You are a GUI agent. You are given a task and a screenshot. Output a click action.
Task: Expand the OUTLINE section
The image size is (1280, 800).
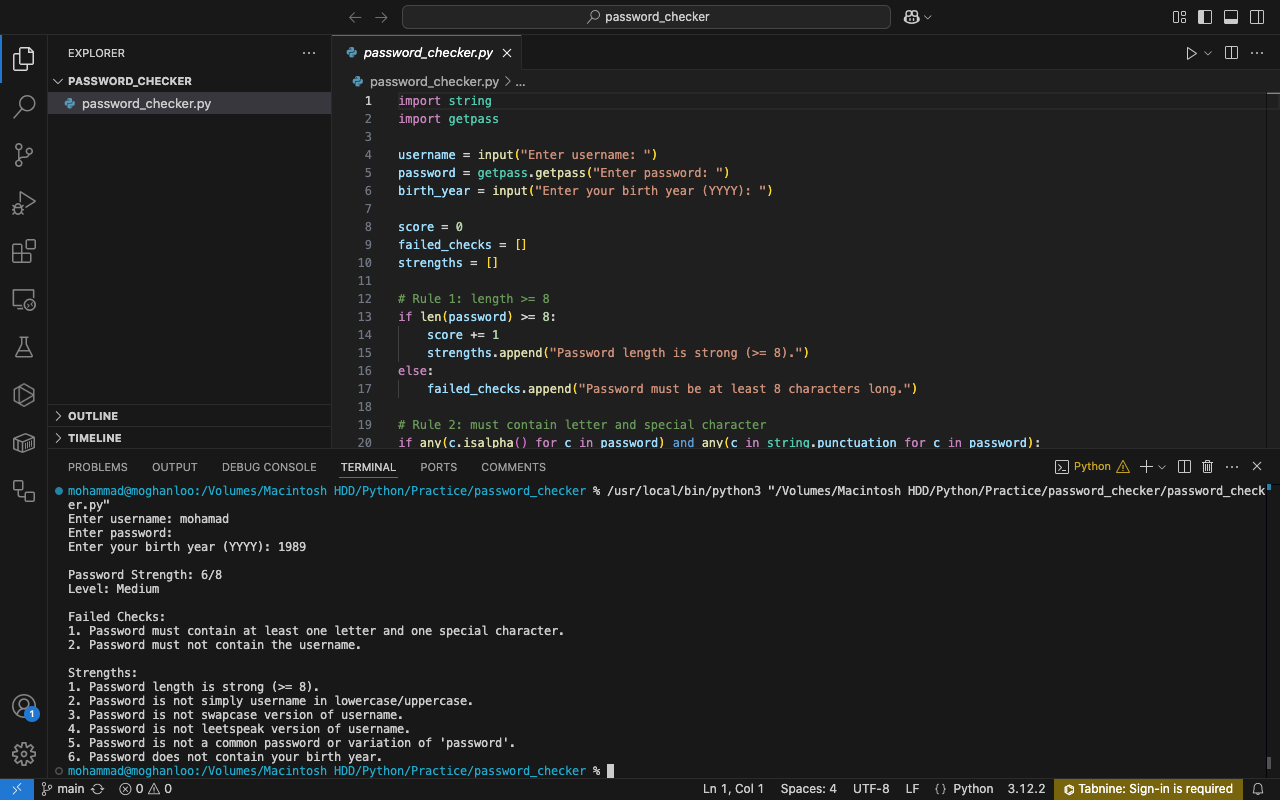(93, 416)
